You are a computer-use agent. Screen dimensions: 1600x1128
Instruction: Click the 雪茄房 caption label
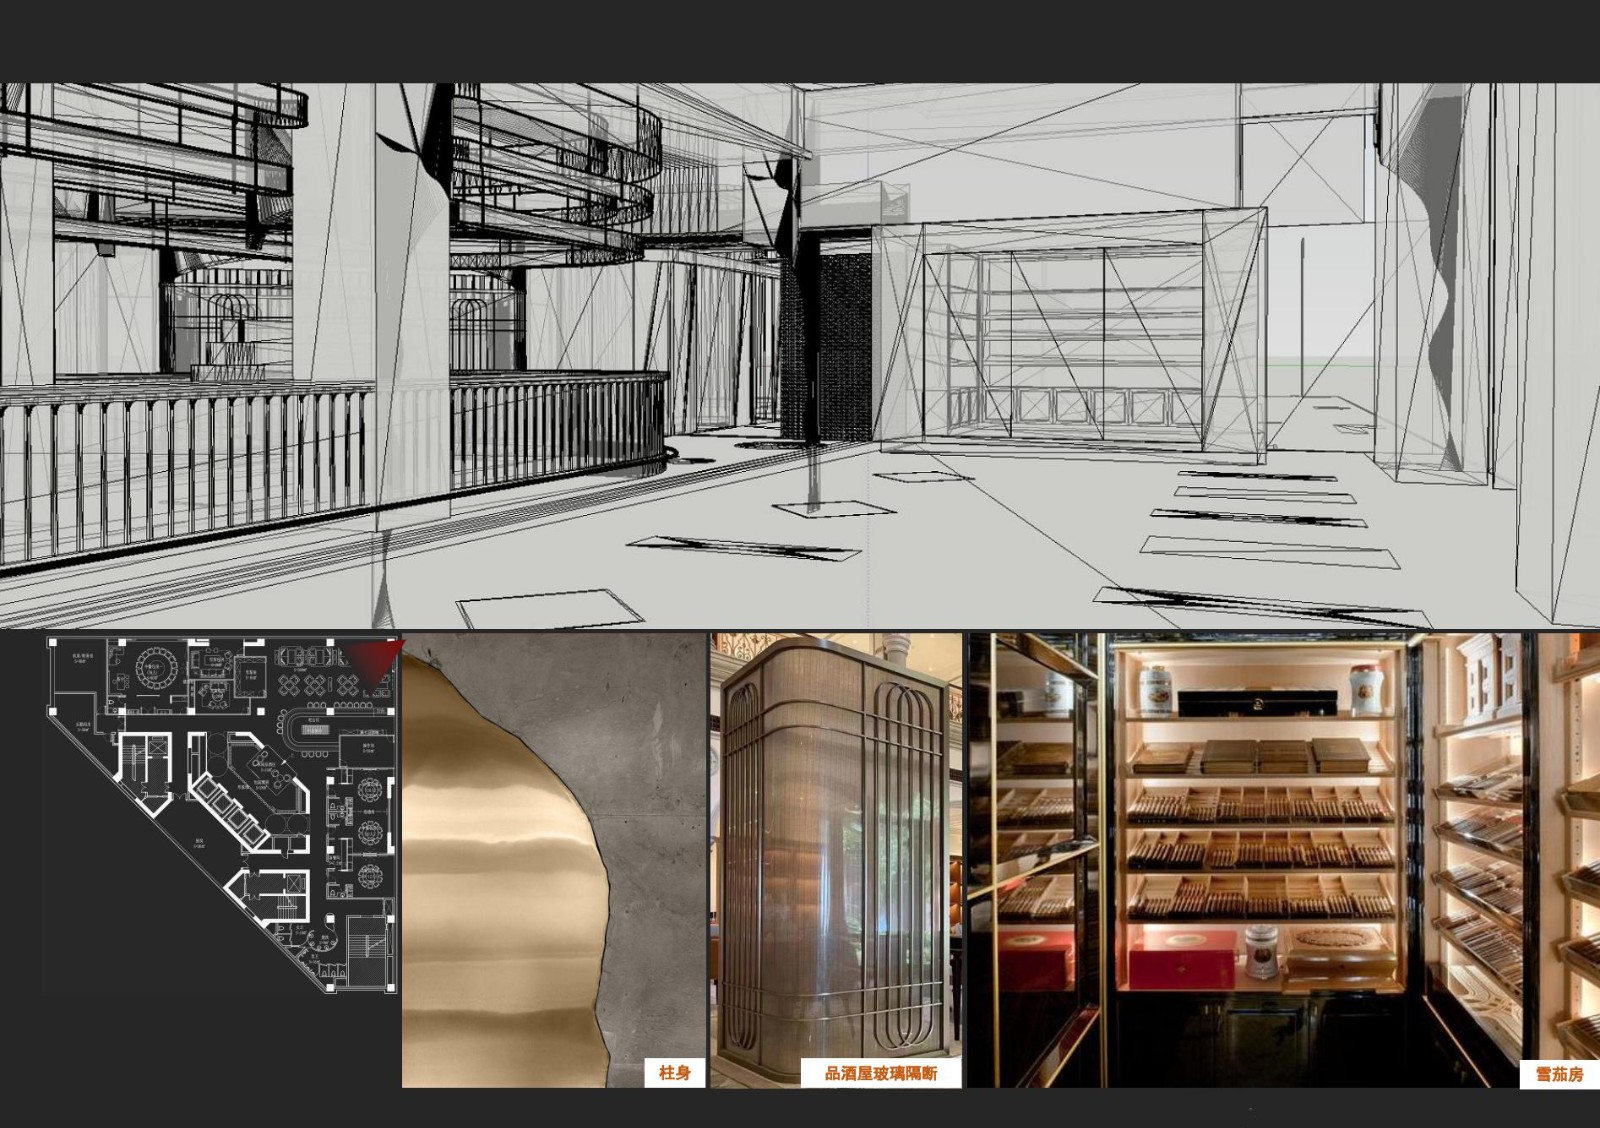coord(1559,1075)
